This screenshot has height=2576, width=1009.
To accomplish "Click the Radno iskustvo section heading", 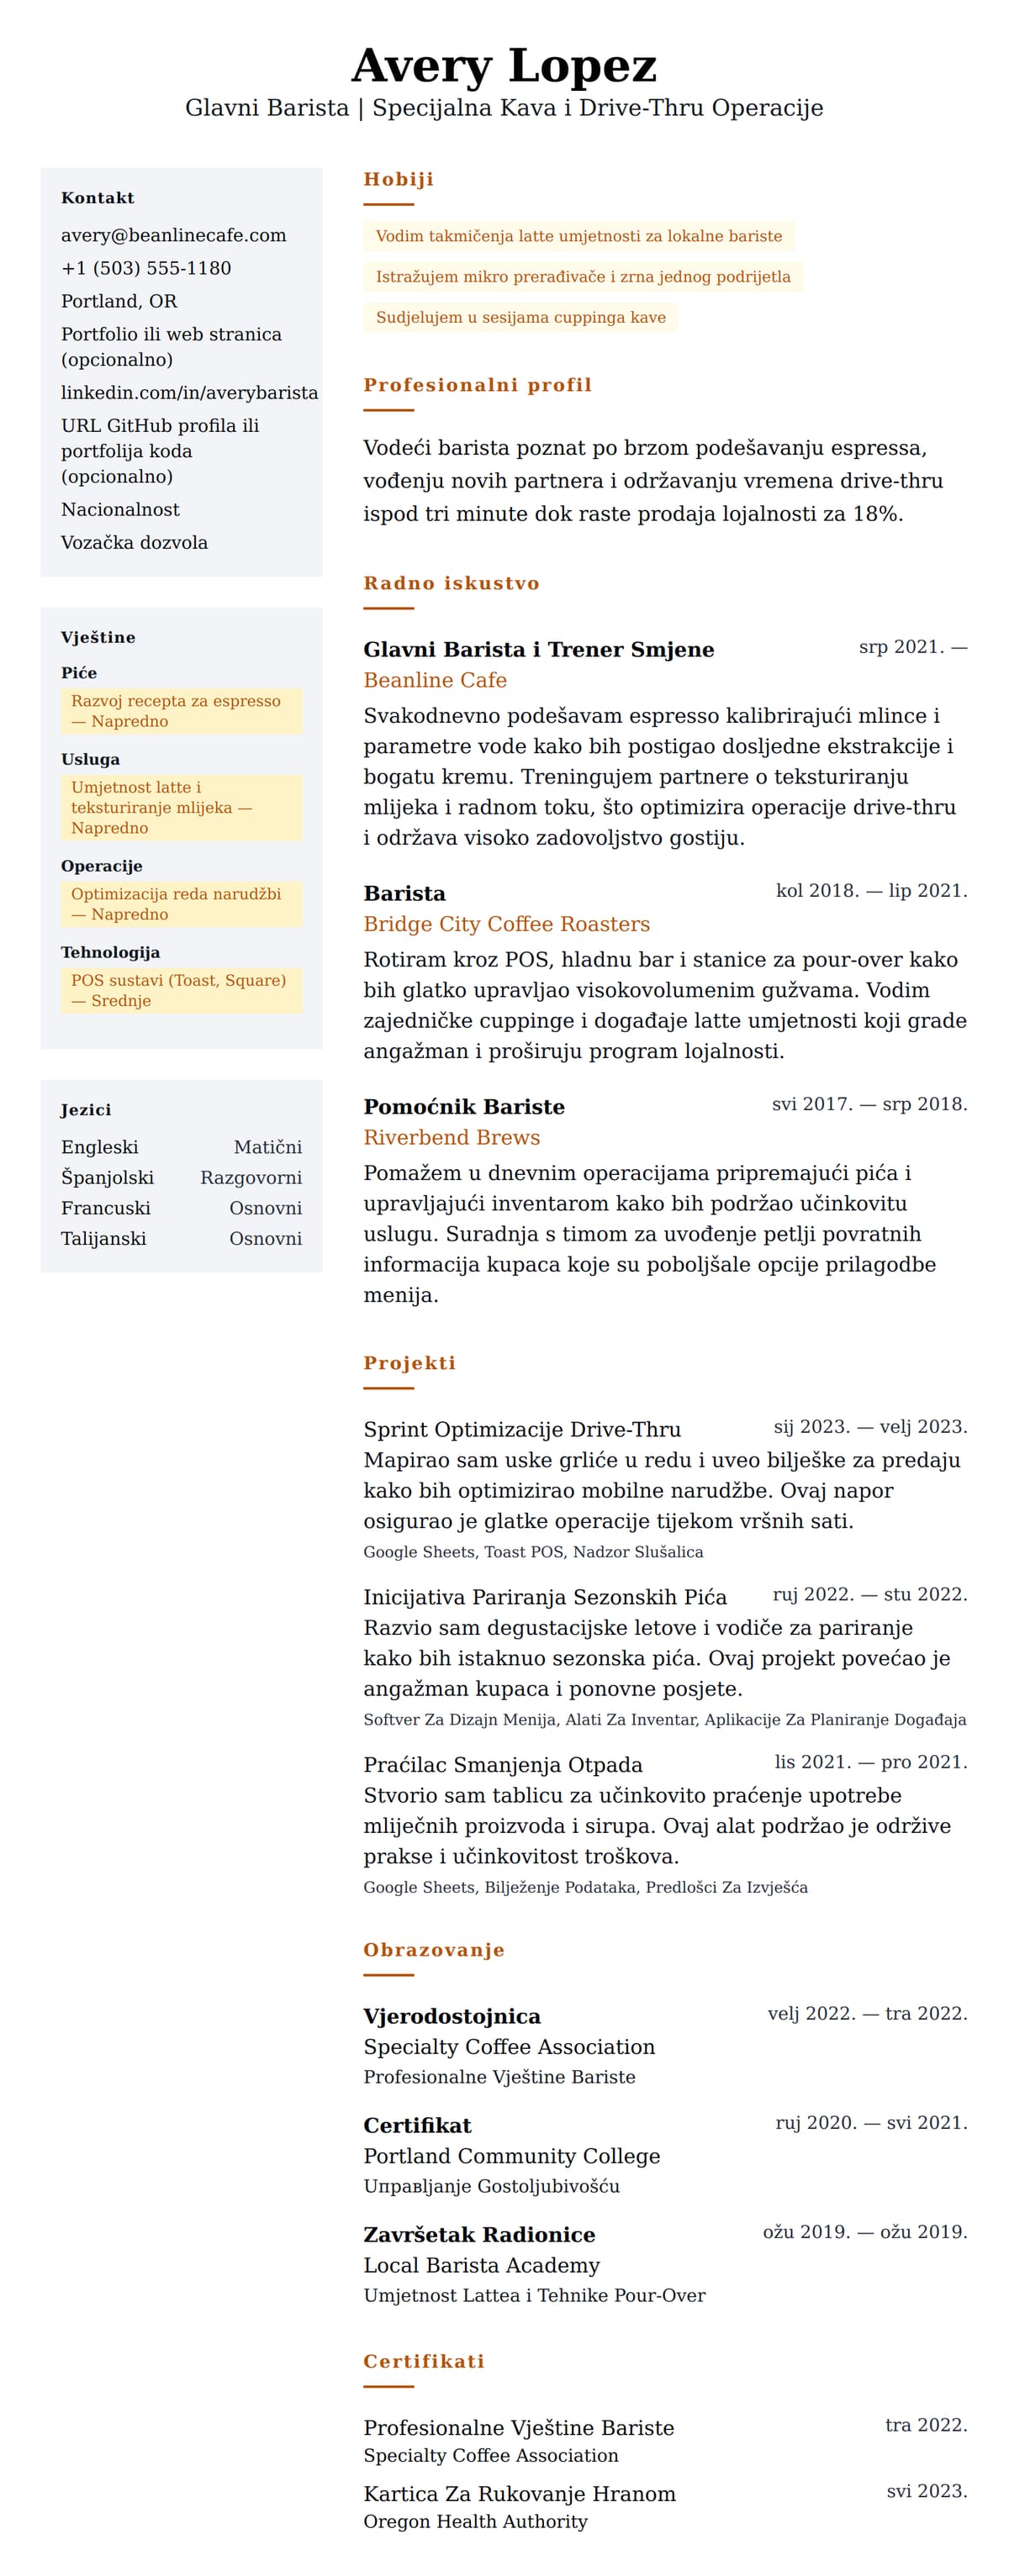I will point(451,583).
